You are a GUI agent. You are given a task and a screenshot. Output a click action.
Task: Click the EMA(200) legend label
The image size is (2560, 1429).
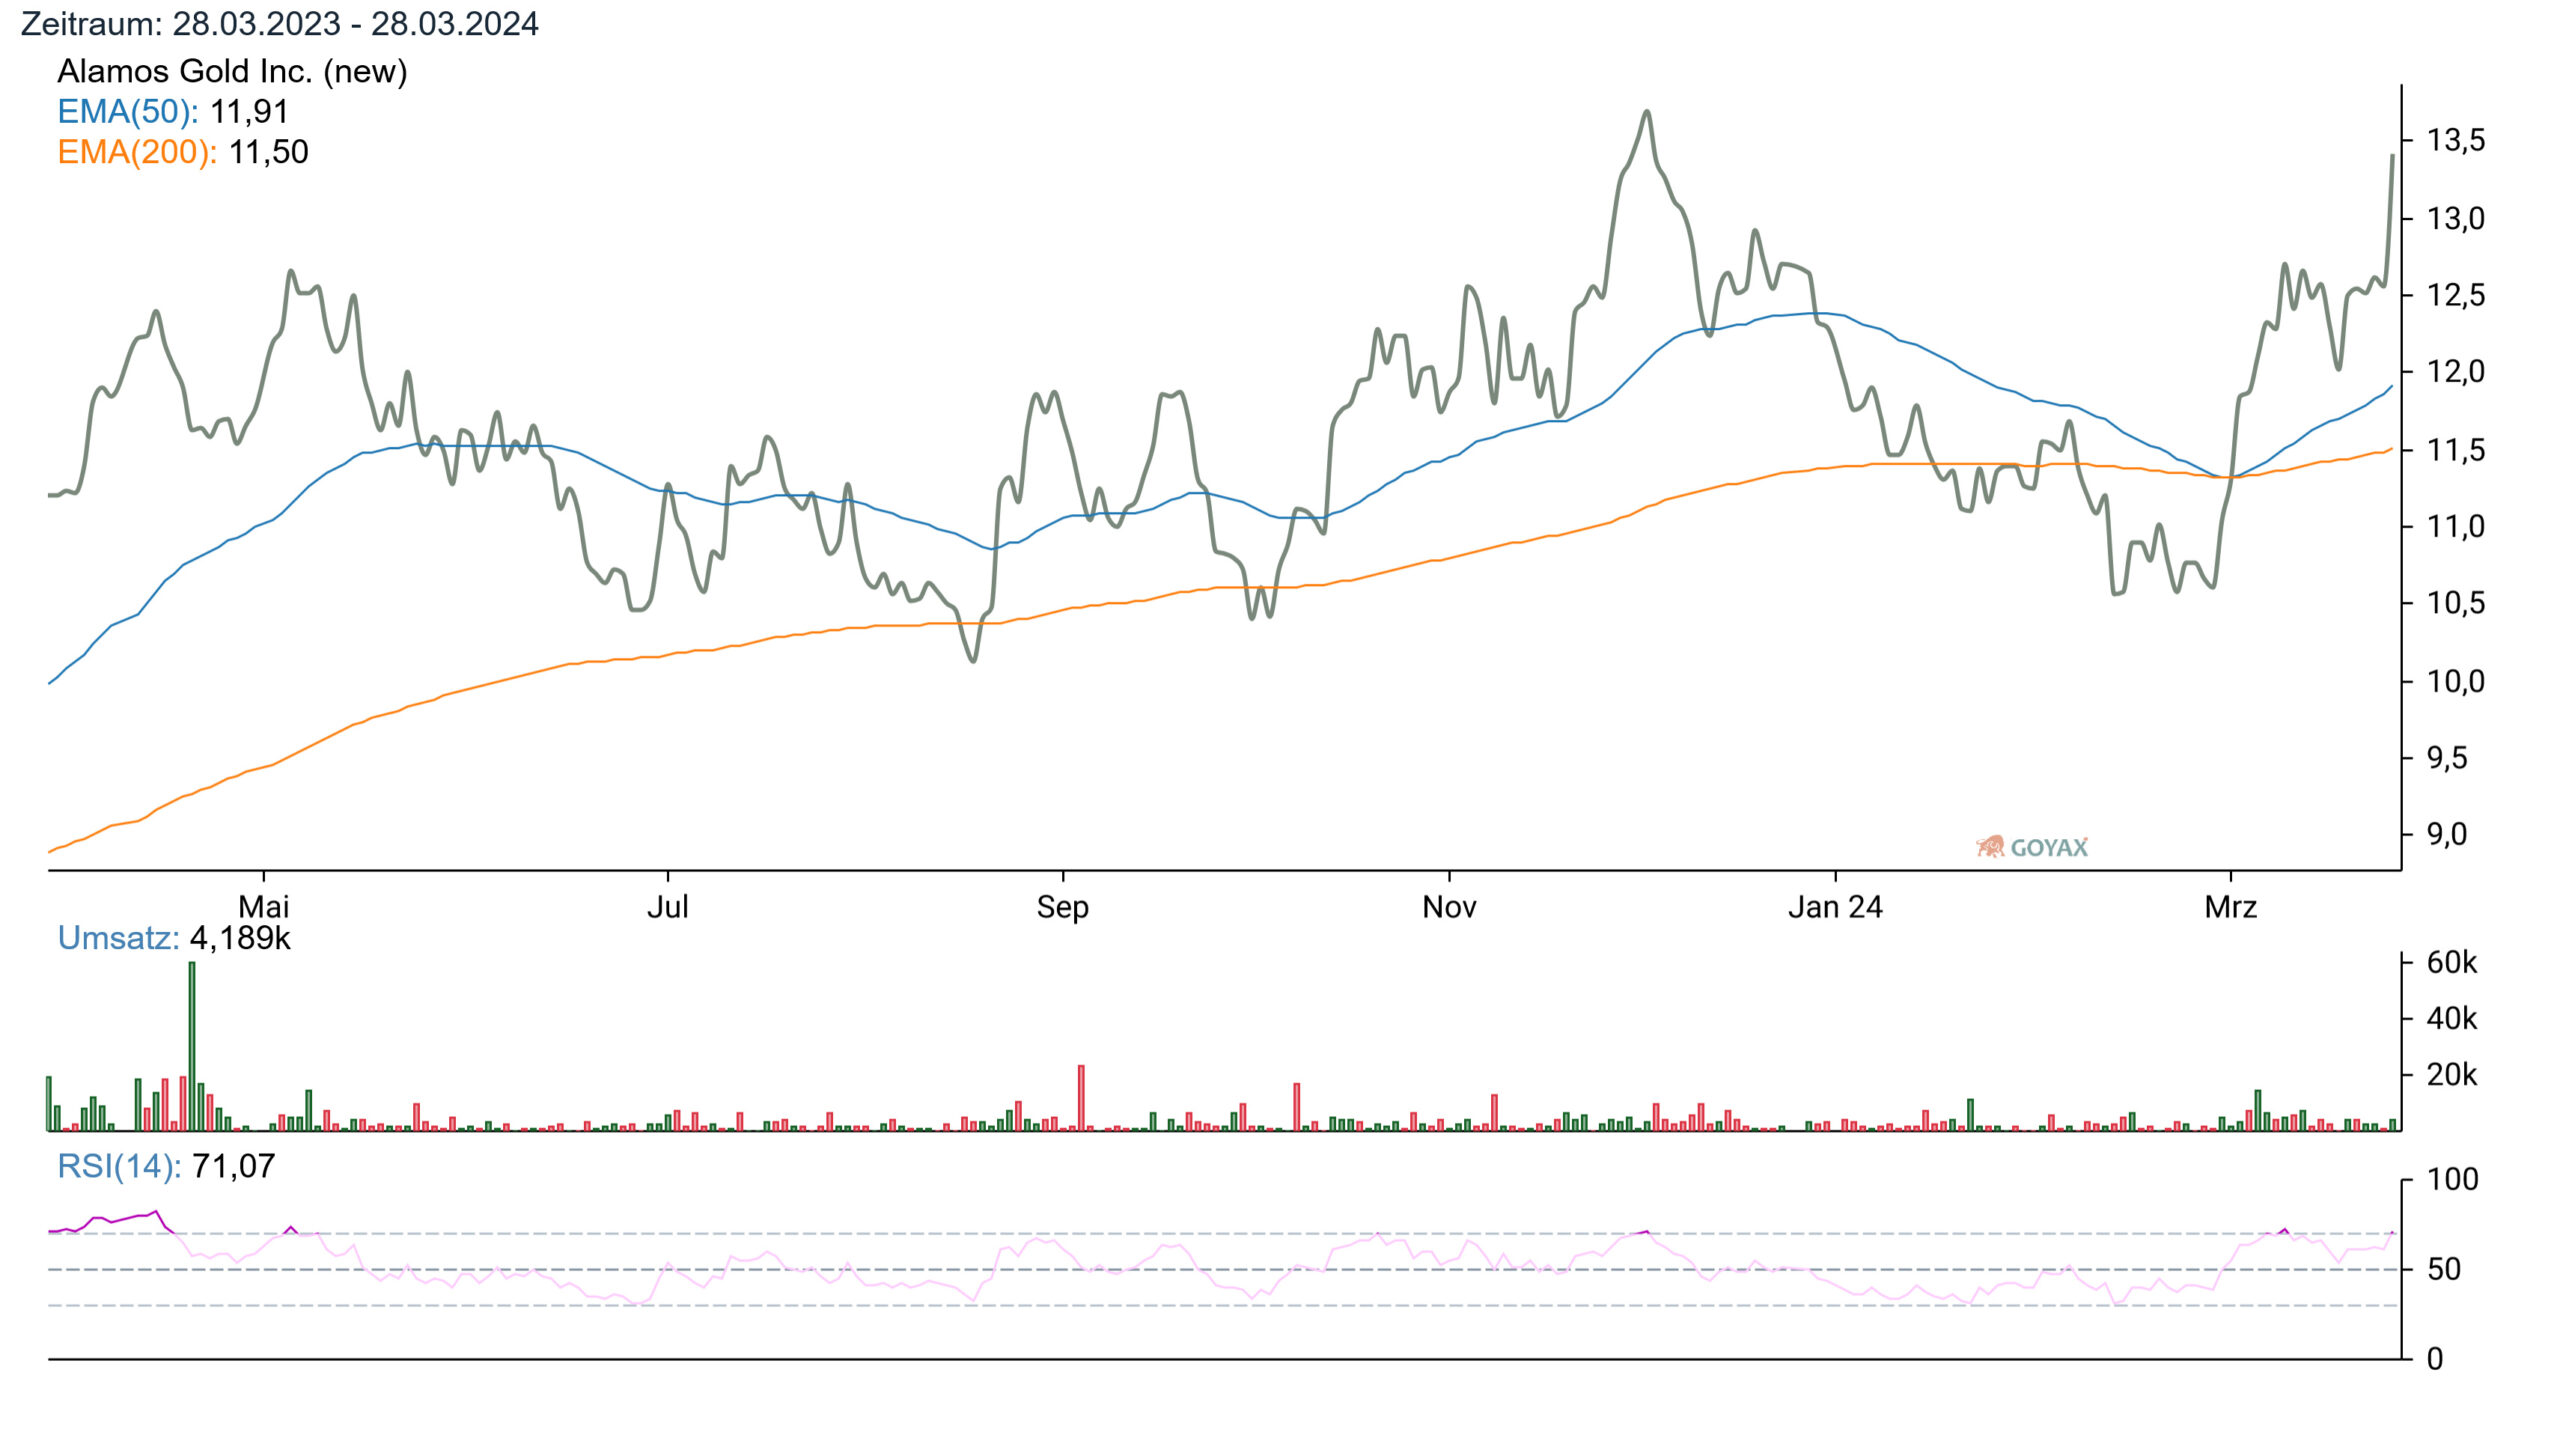[137, 152]
